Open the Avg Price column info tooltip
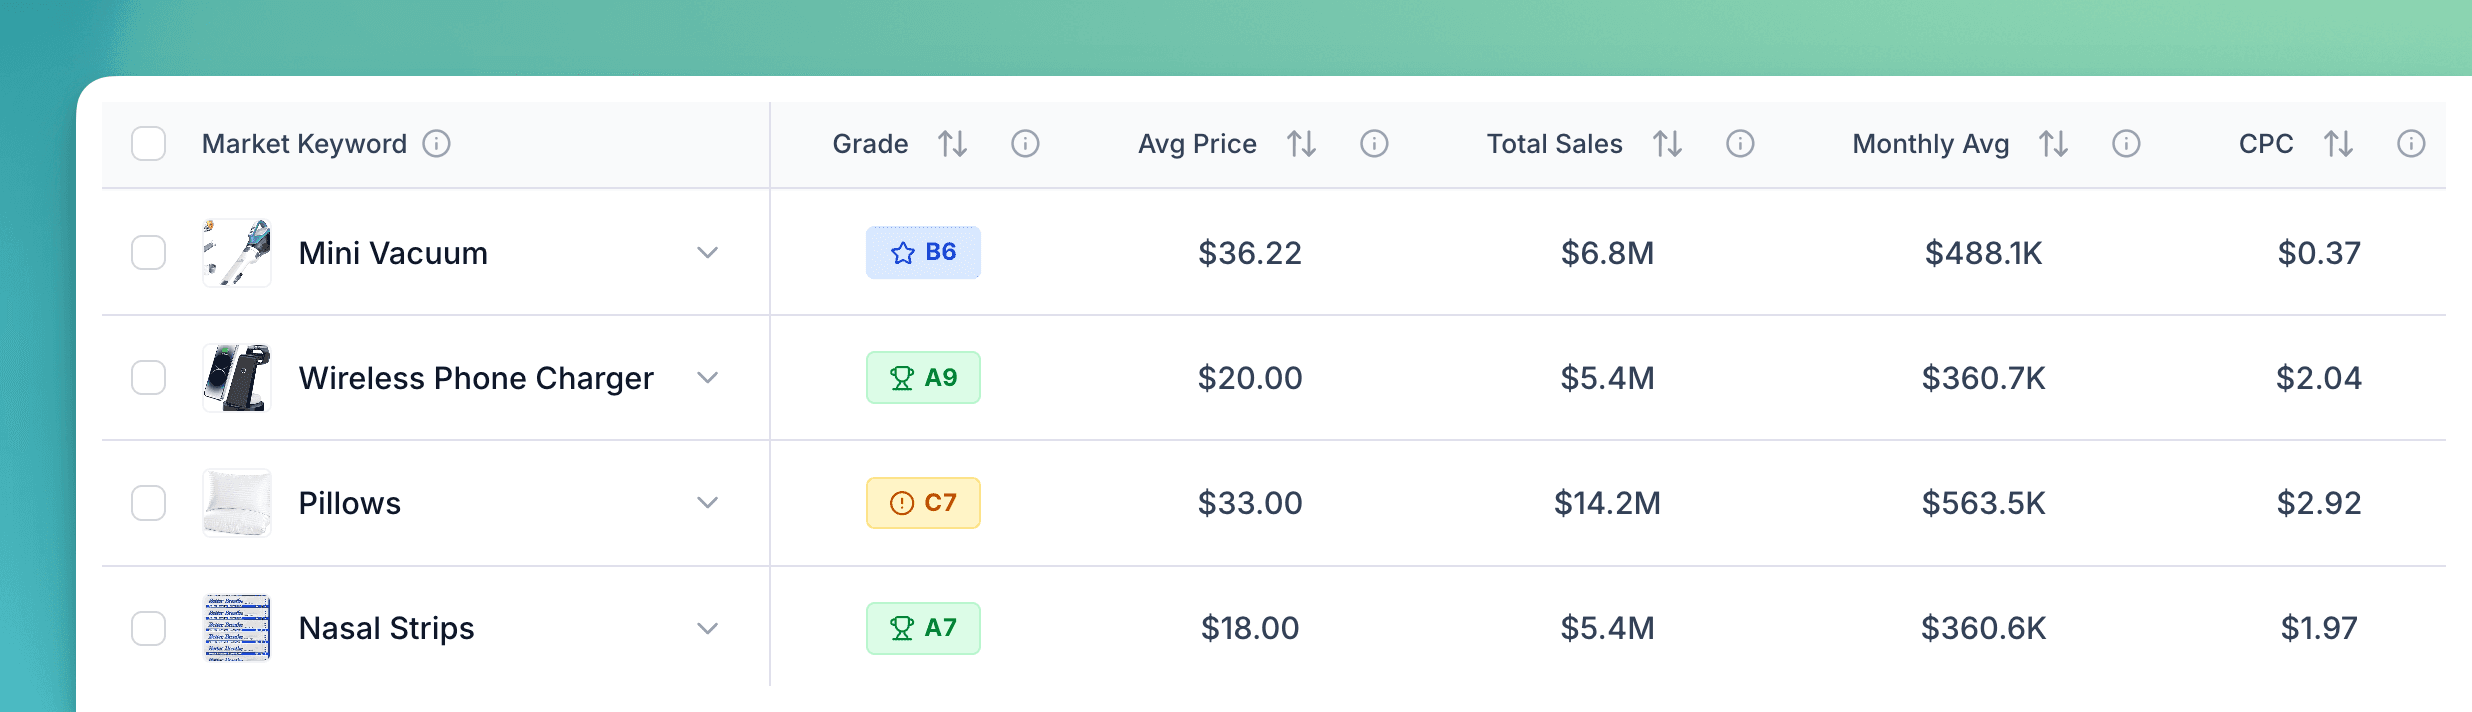The height and width of the screenshot is (712, 2472). pyautogui.click(x=1374, y=143)
